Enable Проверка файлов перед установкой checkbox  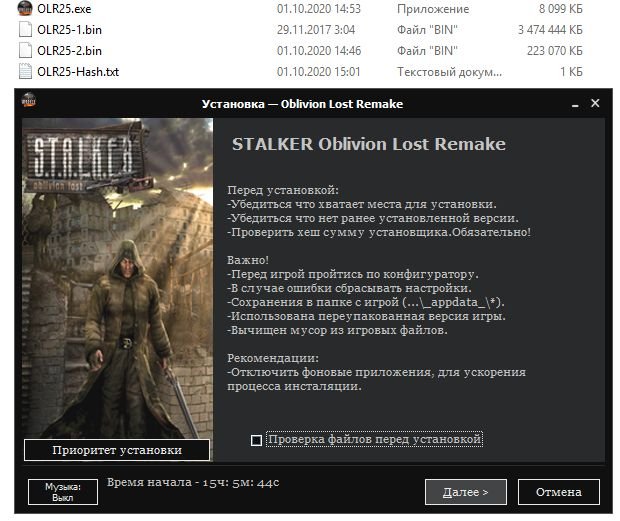tap(256, 440)
